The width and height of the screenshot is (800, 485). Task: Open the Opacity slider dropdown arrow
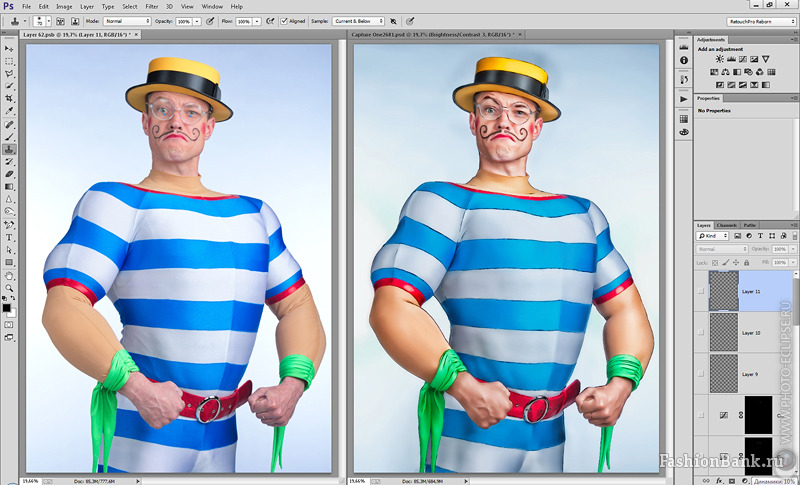[197, 21]
